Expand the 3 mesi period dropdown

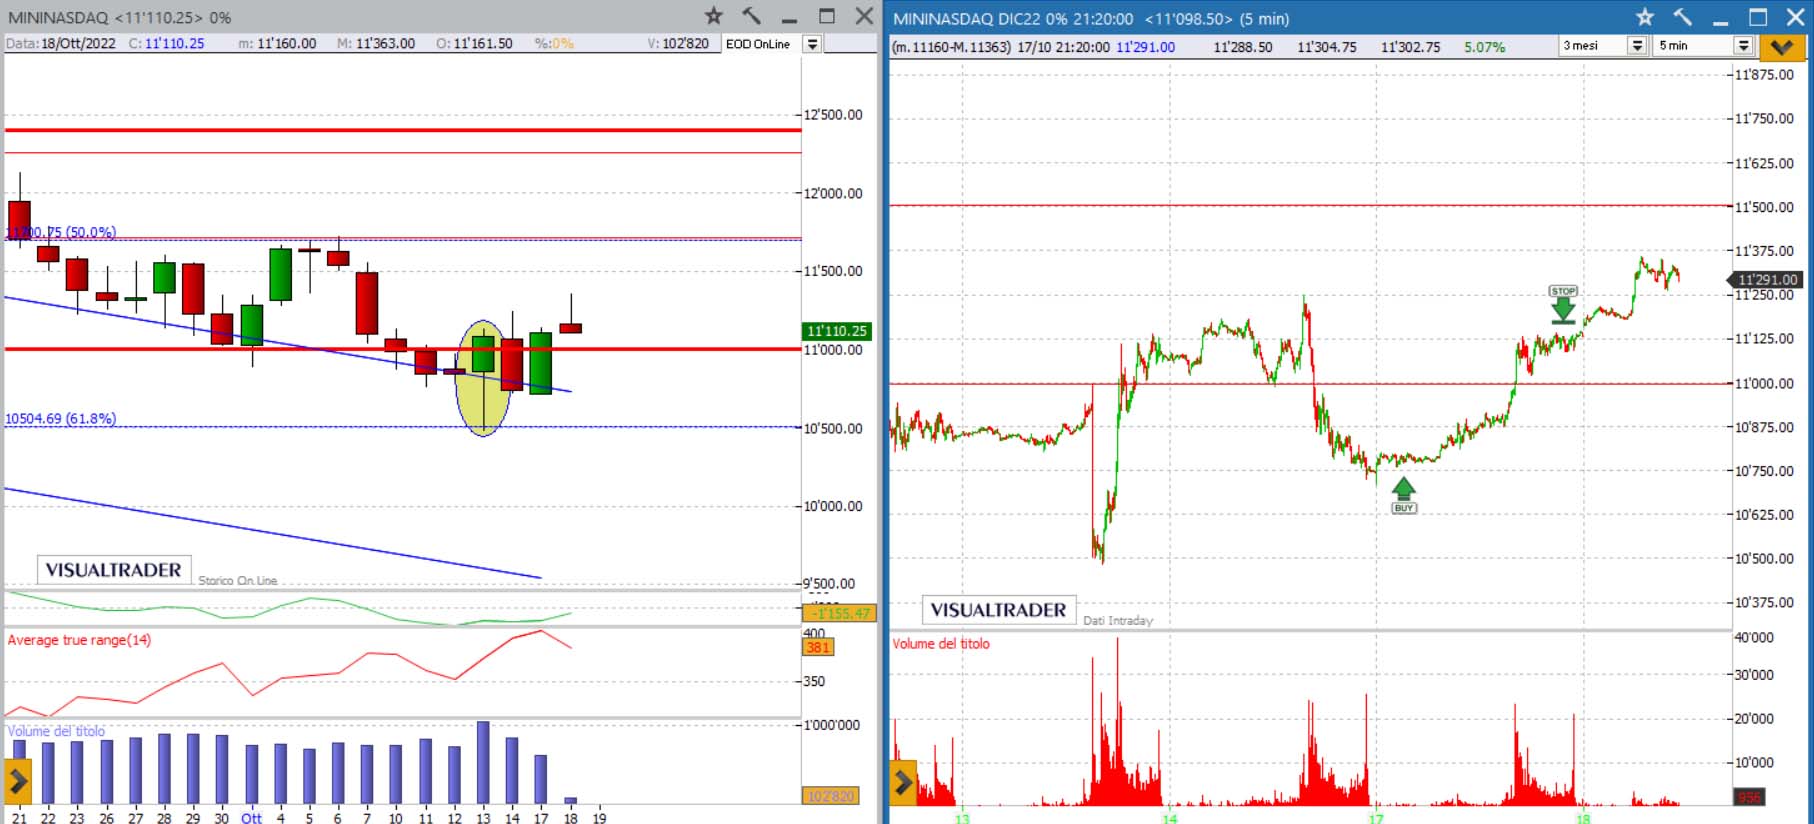1637,46
